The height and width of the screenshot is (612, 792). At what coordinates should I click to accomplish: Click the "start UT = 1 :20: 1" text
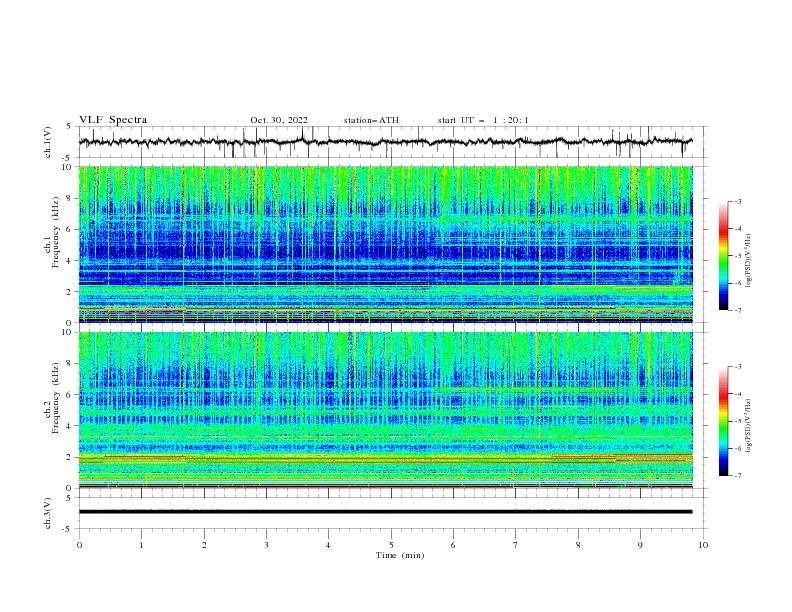483,120
